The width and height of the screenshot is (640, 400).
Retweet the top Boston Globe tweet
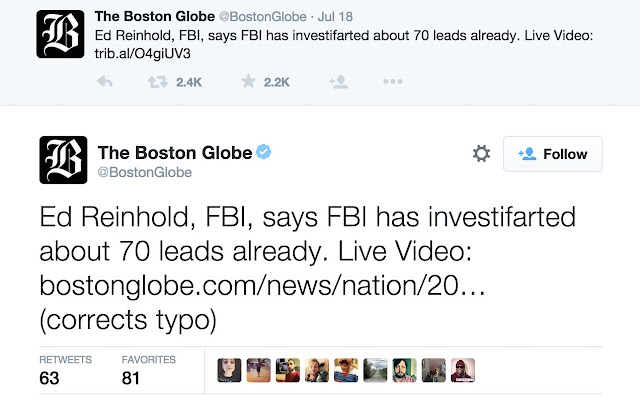[158, 82]
